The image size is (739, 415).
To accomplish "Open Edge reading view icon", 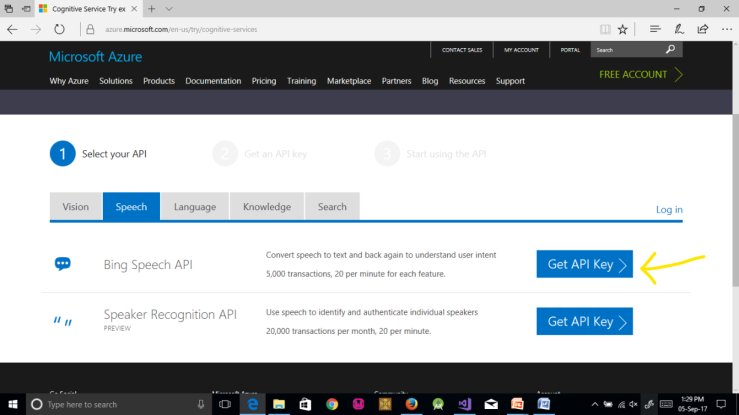I will (x=603, y=29).
